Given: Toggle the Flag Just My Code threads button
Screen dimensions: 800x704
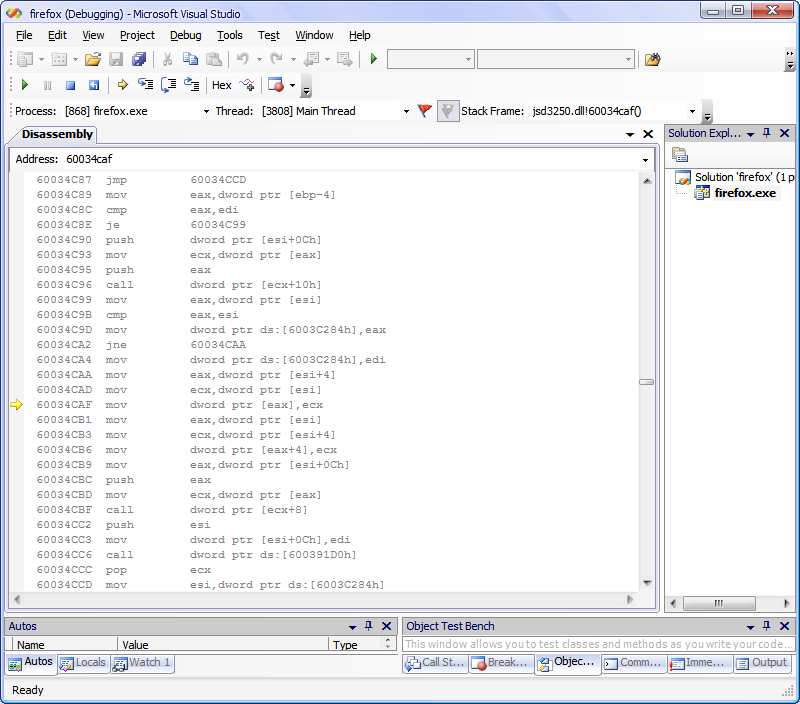Looking at the screenshot, I should point(448,111).
